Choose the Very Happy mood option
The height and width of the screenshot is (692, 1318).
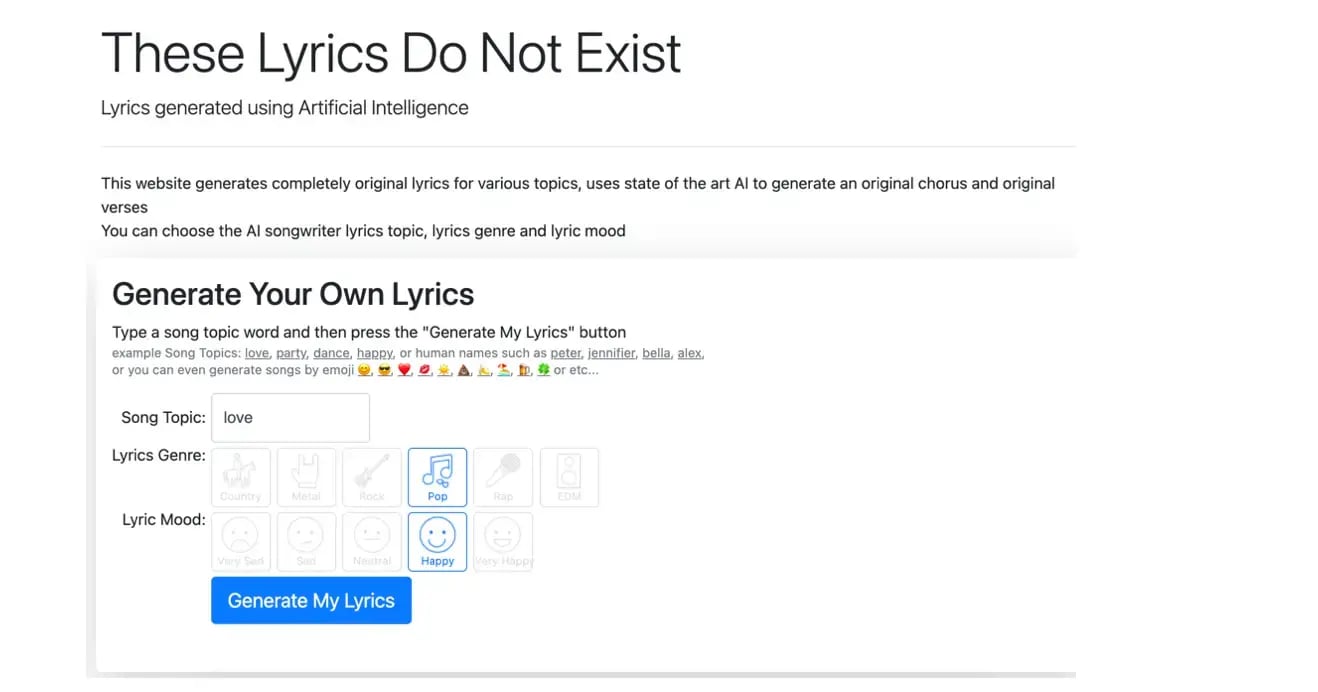[503, 542]
